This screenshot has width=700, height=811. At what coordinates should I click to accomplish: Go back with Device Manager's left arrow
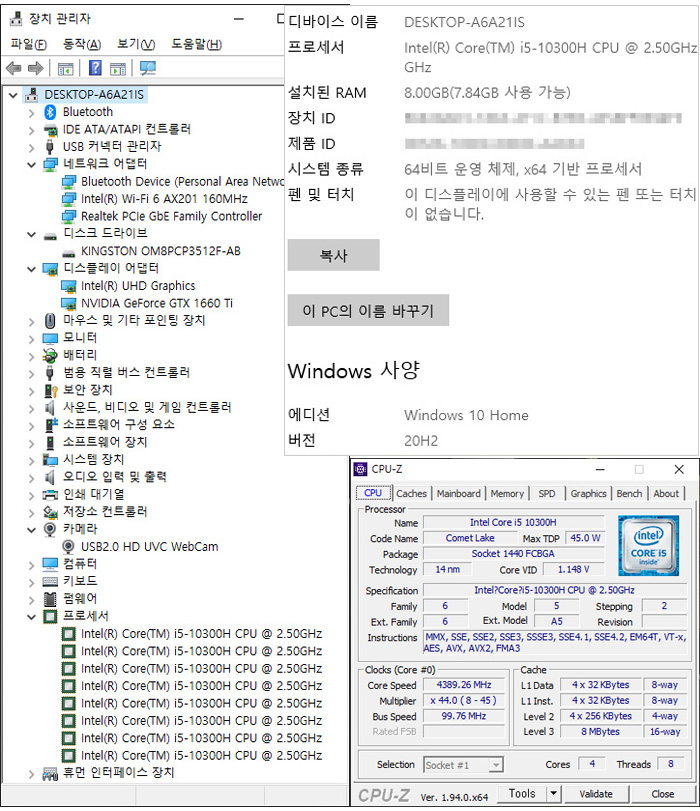coord(13,68)
